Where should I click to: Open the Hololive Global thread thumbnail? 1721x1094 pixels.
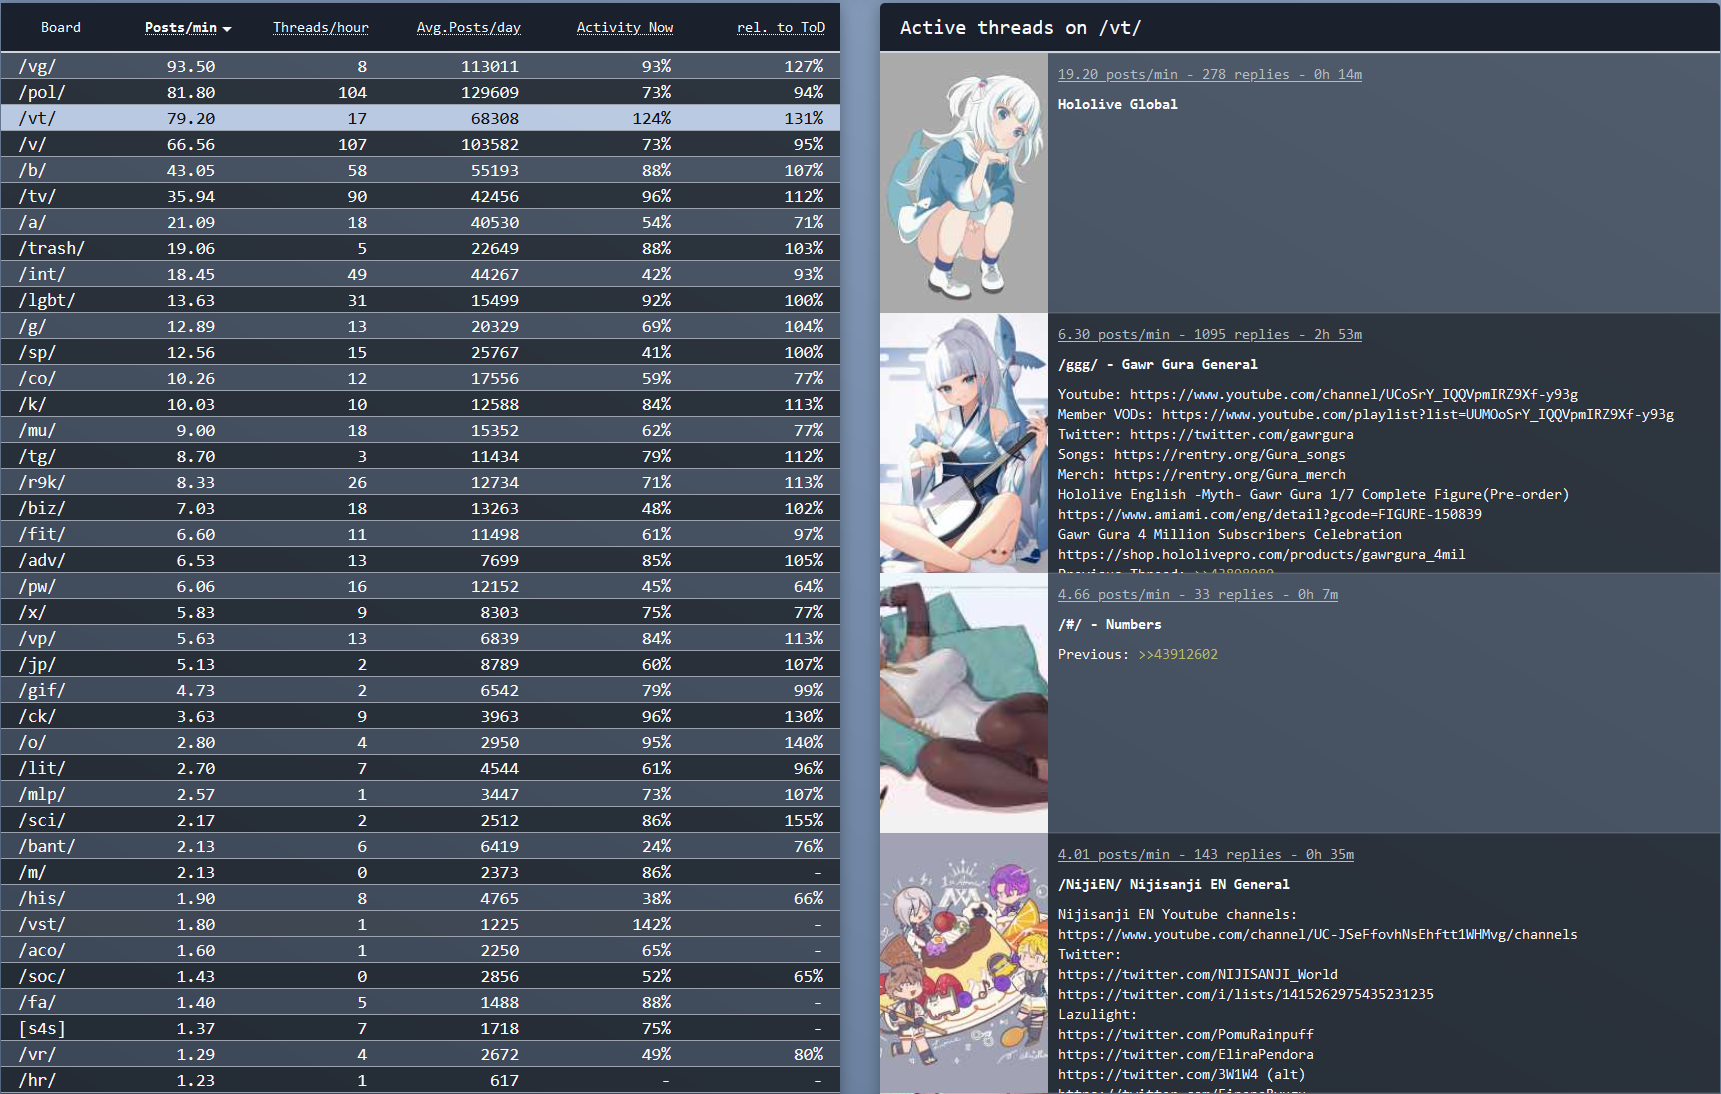(x=964, y=183)
